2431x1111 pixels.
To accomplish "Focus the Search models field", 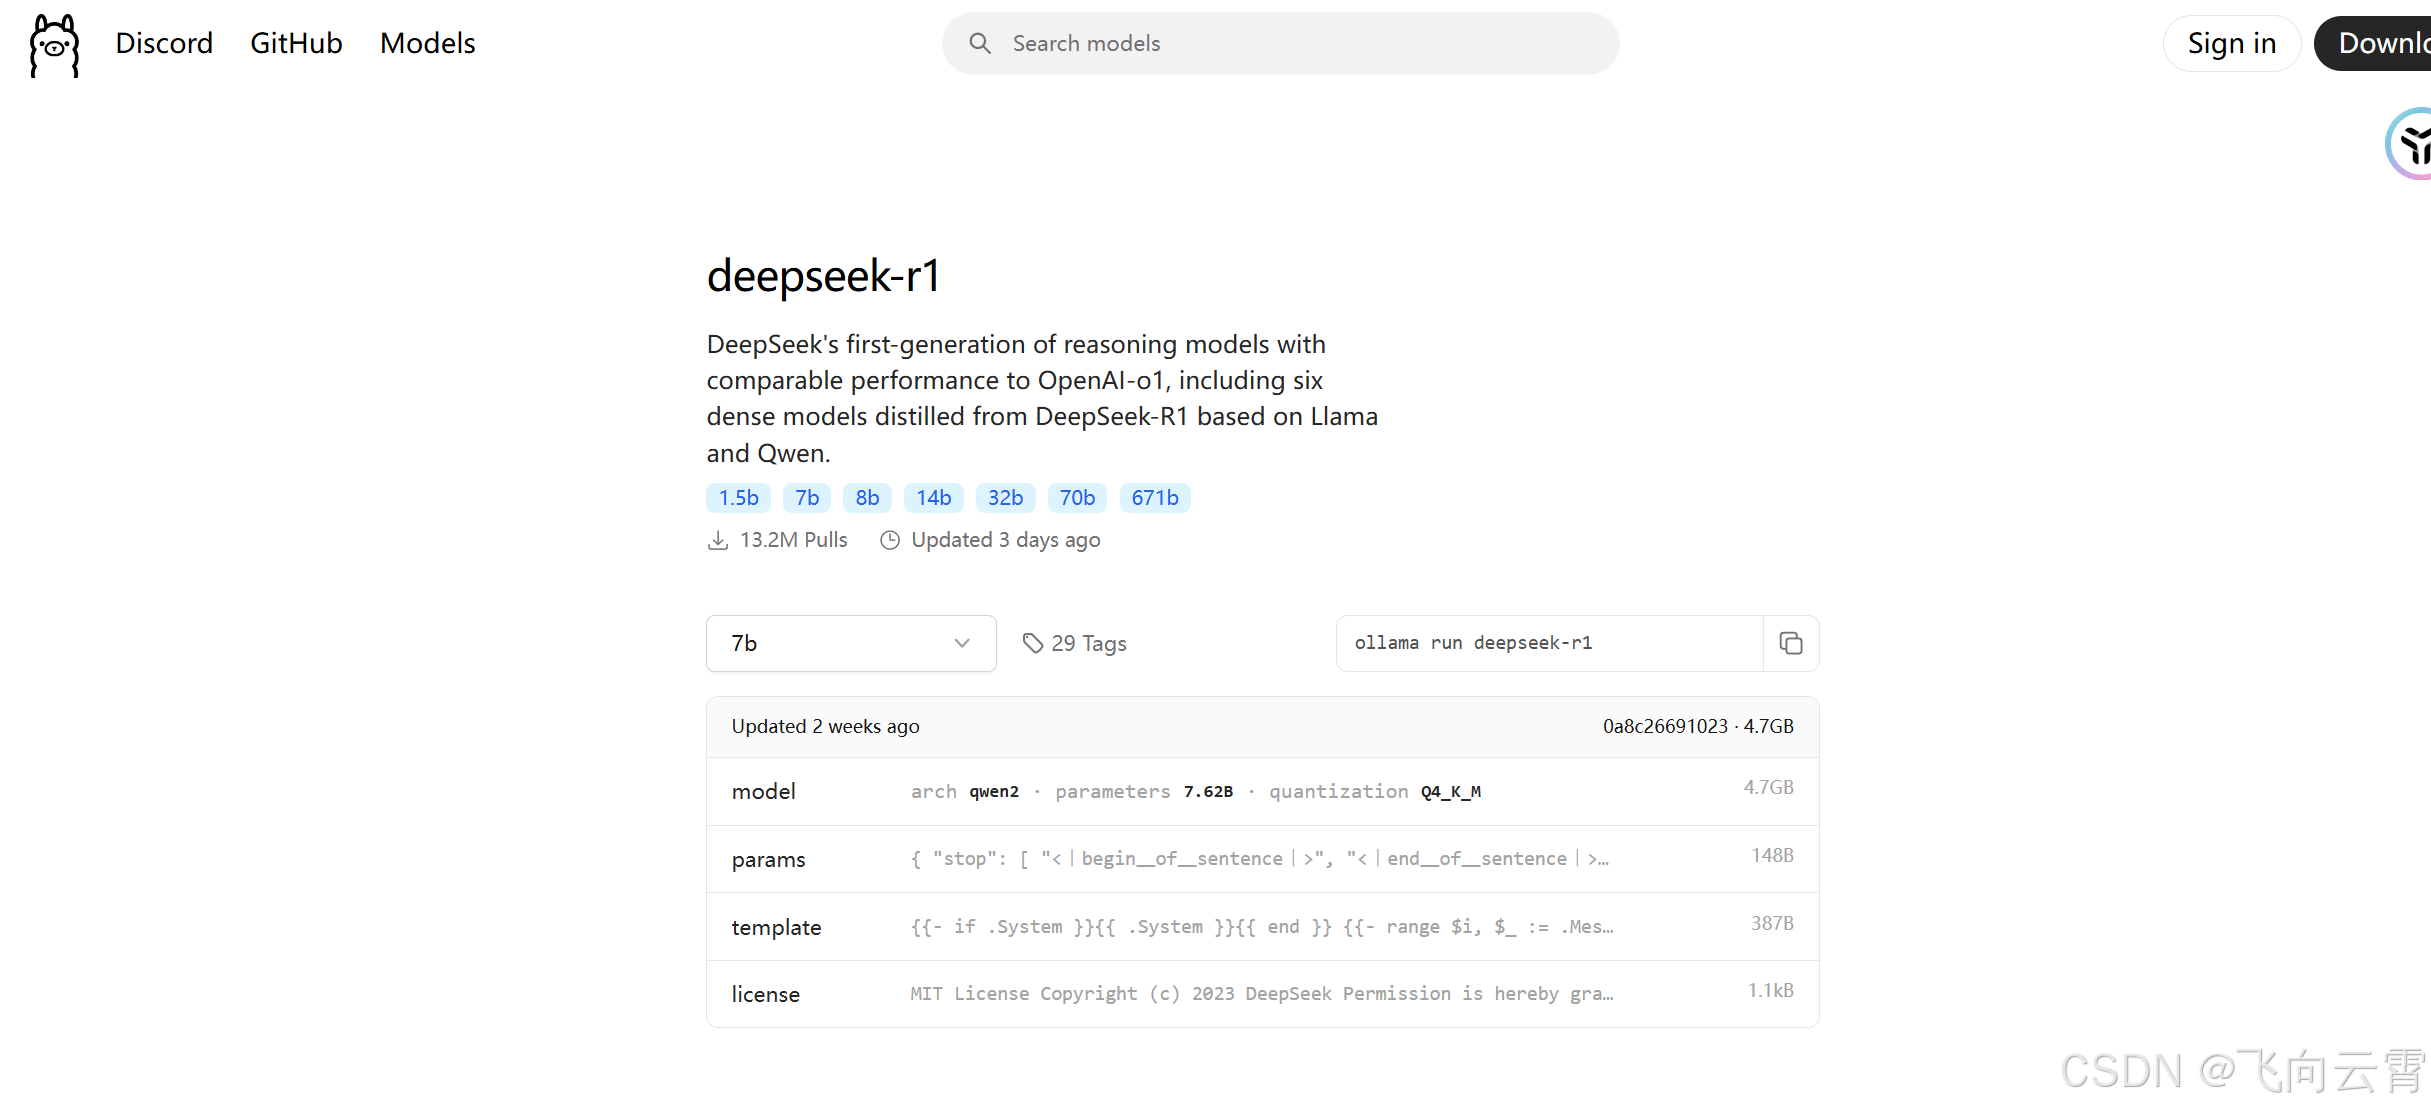I will 1280,43.
